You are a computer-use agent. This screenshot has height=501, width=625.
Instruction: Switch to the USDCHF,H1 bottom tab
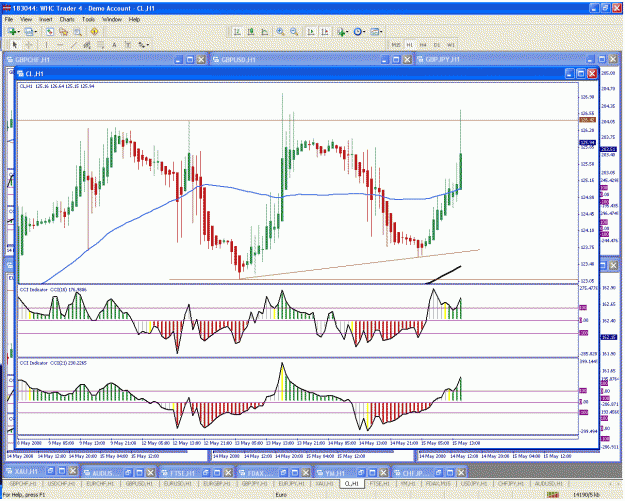[x=61, y=483]
